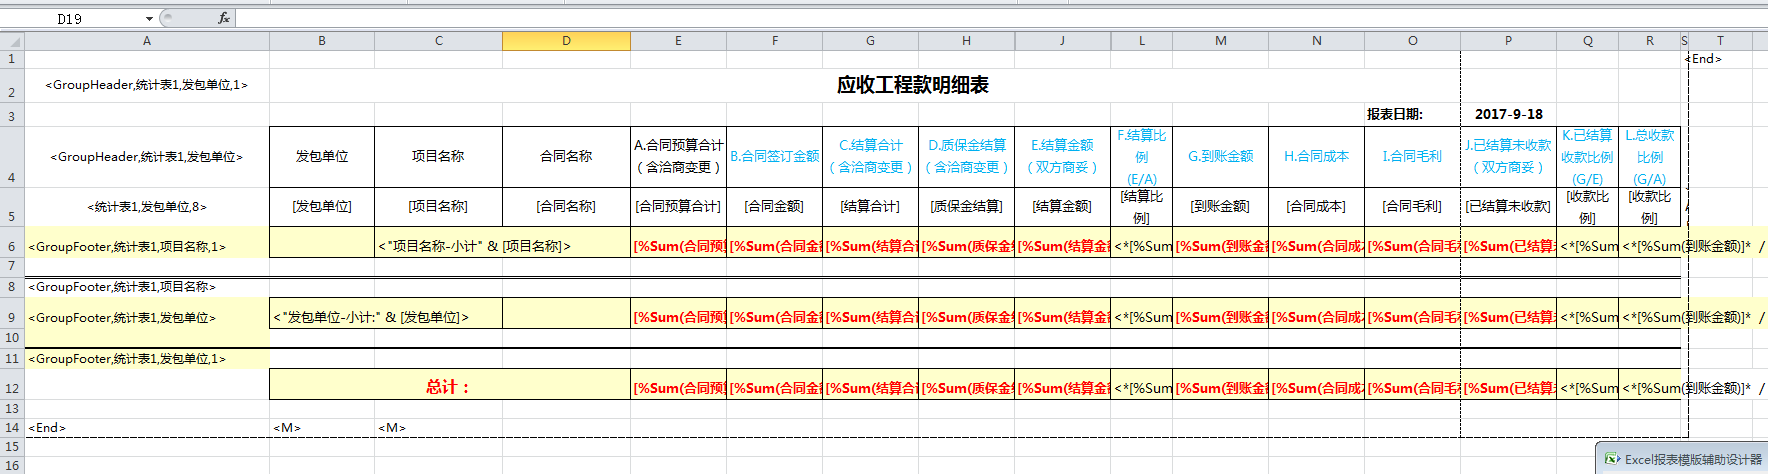Click the Select All corner triangle
Viewport: 1768px width, 474px height.
pyautogui.click(x=12, y=41)
